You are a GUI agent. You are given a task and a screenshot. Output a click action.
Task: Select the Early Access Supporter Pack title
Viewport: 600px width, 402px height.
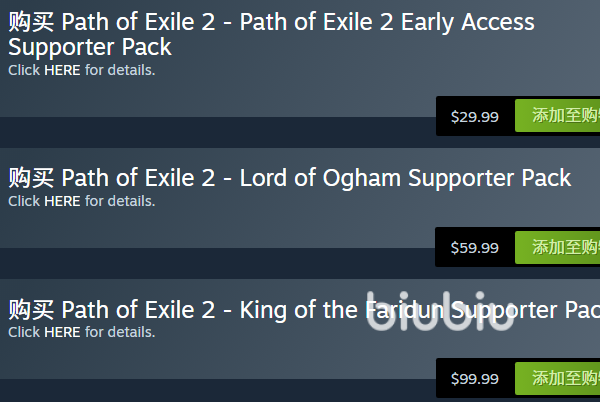(271, 34)
